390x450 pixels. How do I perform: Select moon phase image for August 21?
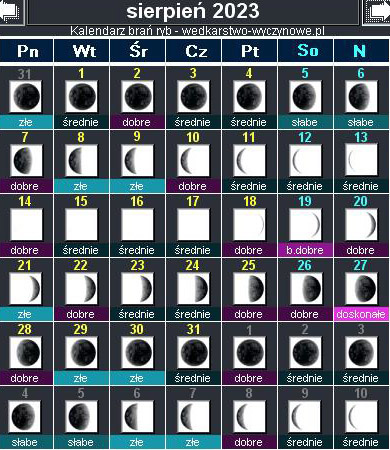click(26, 288)
